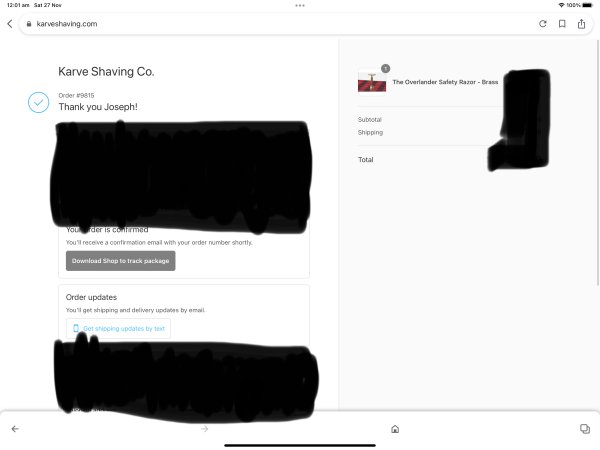Open the share sheet icon
The height and width of the screenshot is (450, 600).
[581, 24]
